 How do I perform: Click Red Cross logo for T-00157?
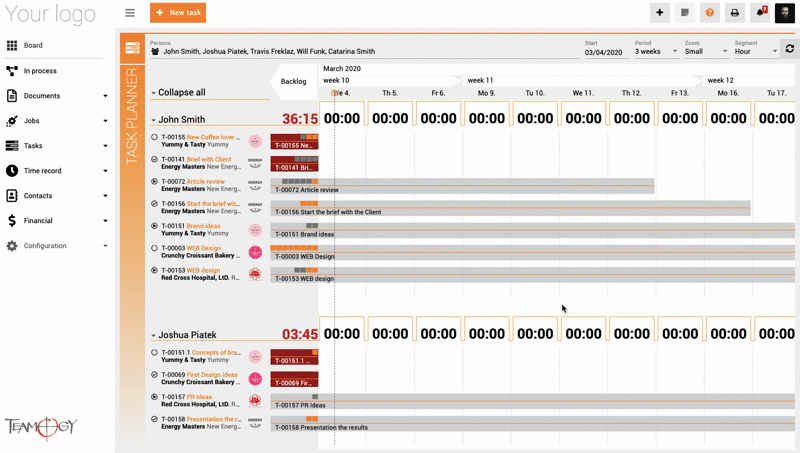pyautogui.click(x=255, y=400)
